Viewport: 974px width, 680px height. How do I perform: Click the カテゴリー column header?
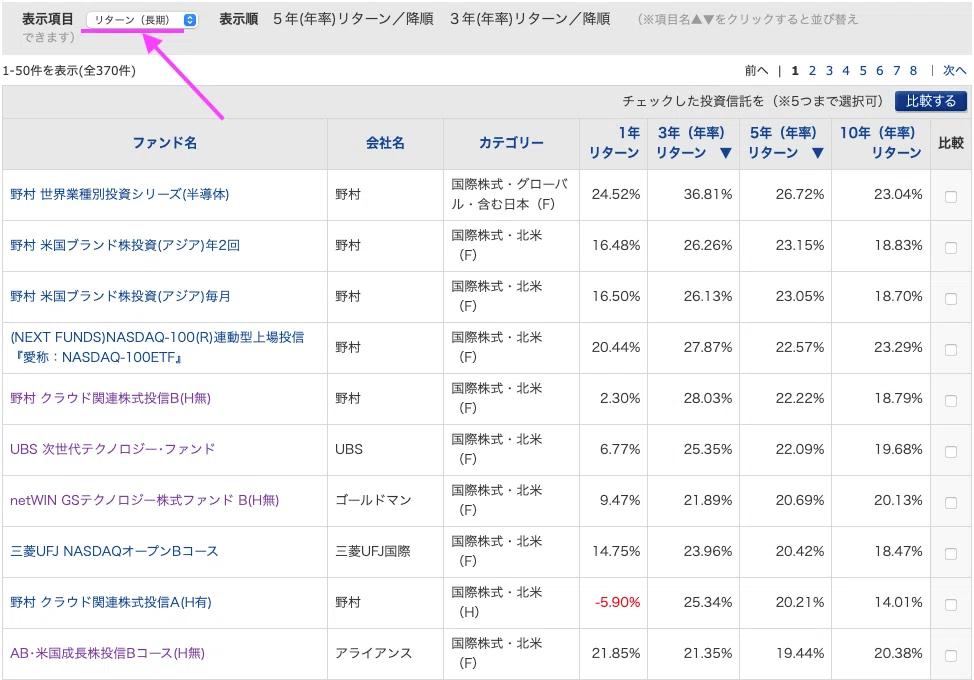coord(511,143)
